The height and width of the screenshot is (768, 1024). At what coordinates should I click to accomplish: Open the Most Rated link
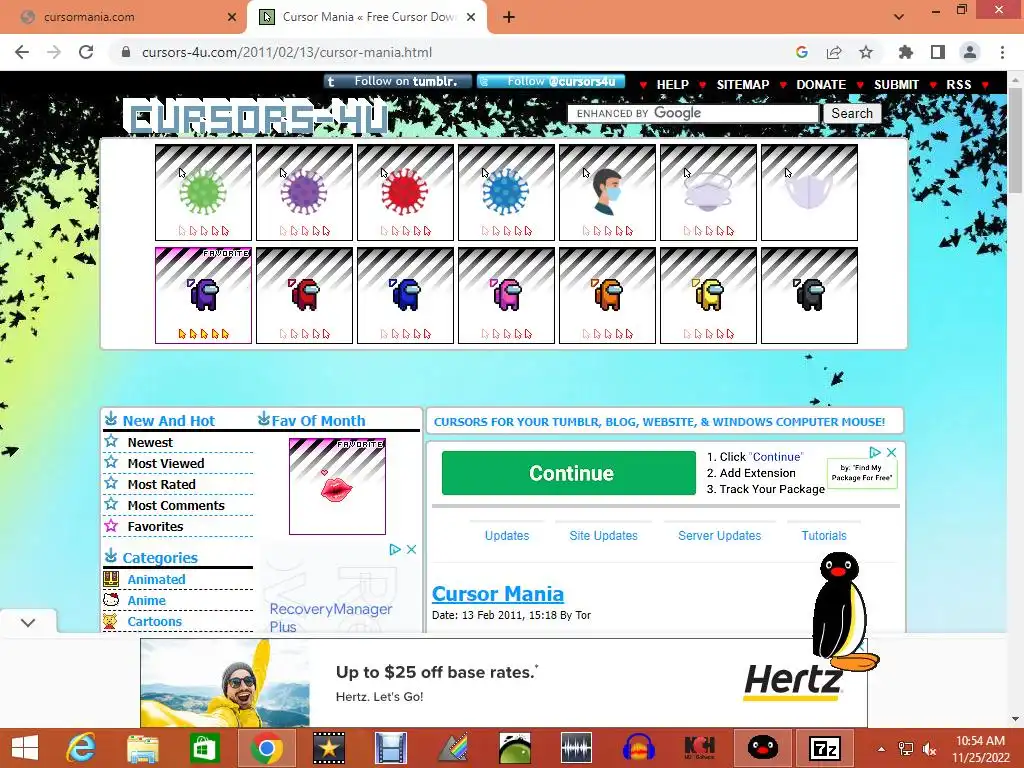pos(161,485)
